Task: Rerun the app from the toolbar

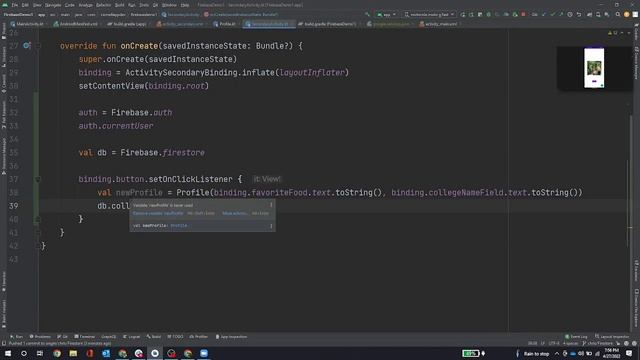Action: pos(463,14)
